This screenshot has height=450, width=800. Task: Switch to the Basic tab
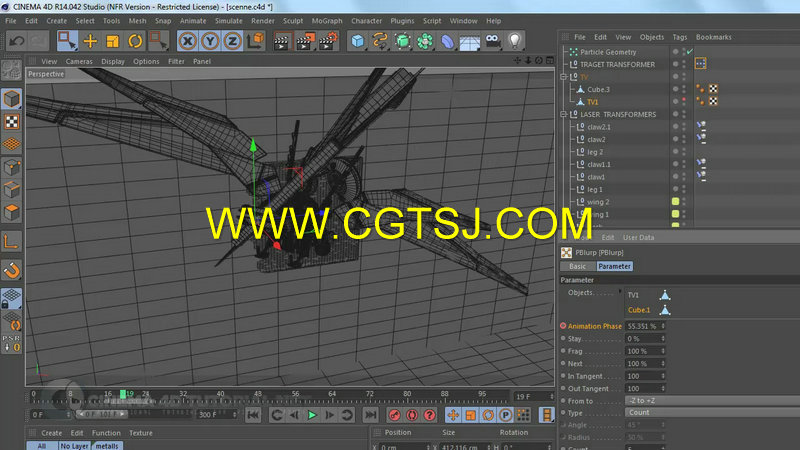click(x=578, y=266)
